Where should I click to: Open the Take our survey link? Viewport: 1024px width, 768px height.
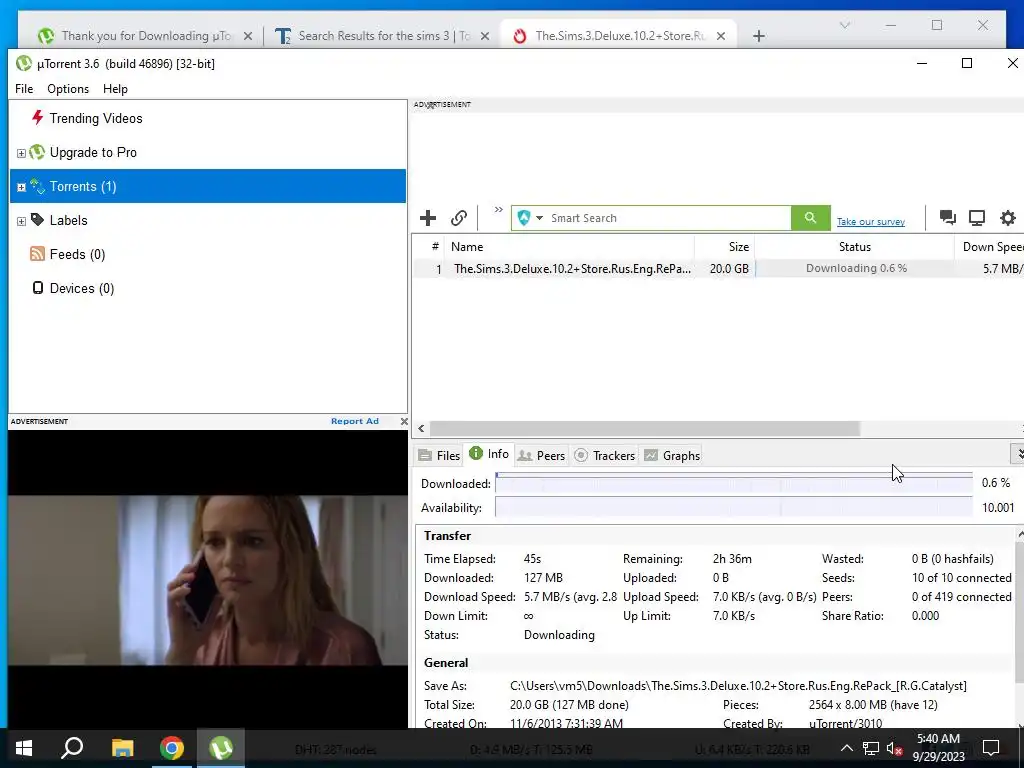[x=871, y=221]
